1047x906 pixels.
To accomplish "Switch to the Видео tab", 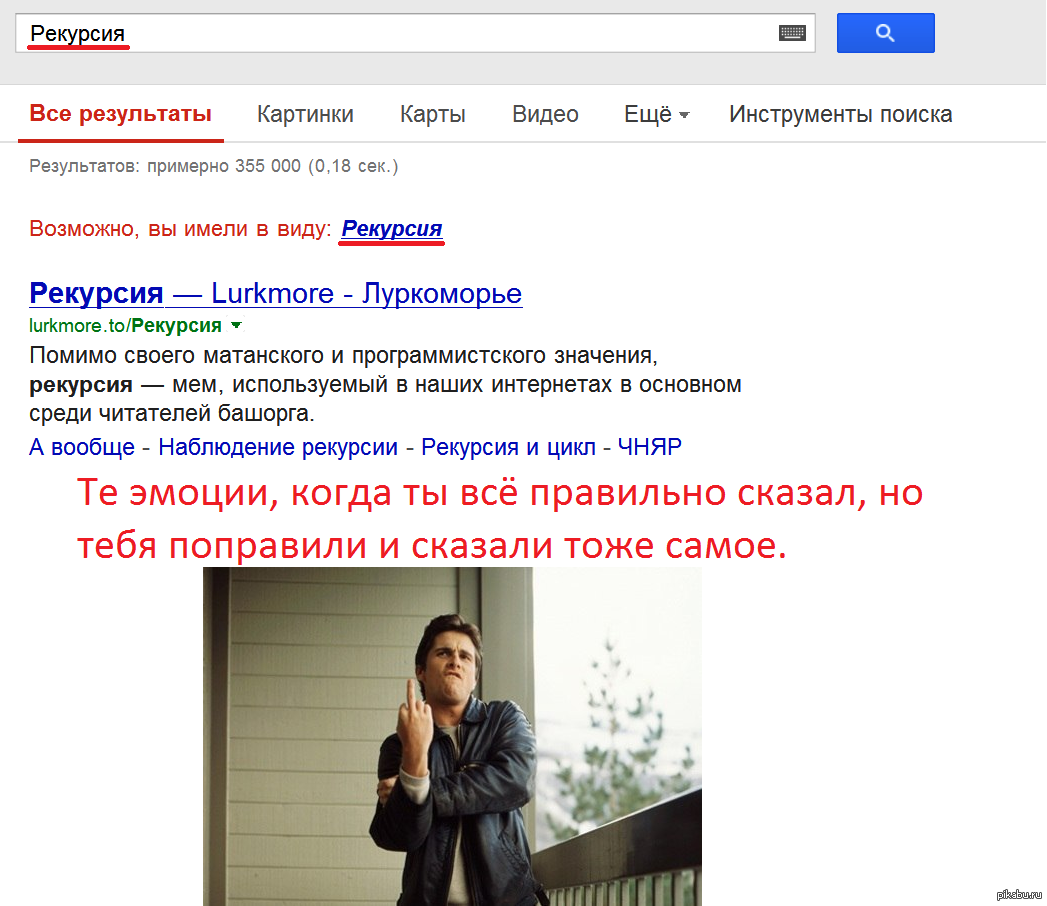I will click(x=545, y=114).
